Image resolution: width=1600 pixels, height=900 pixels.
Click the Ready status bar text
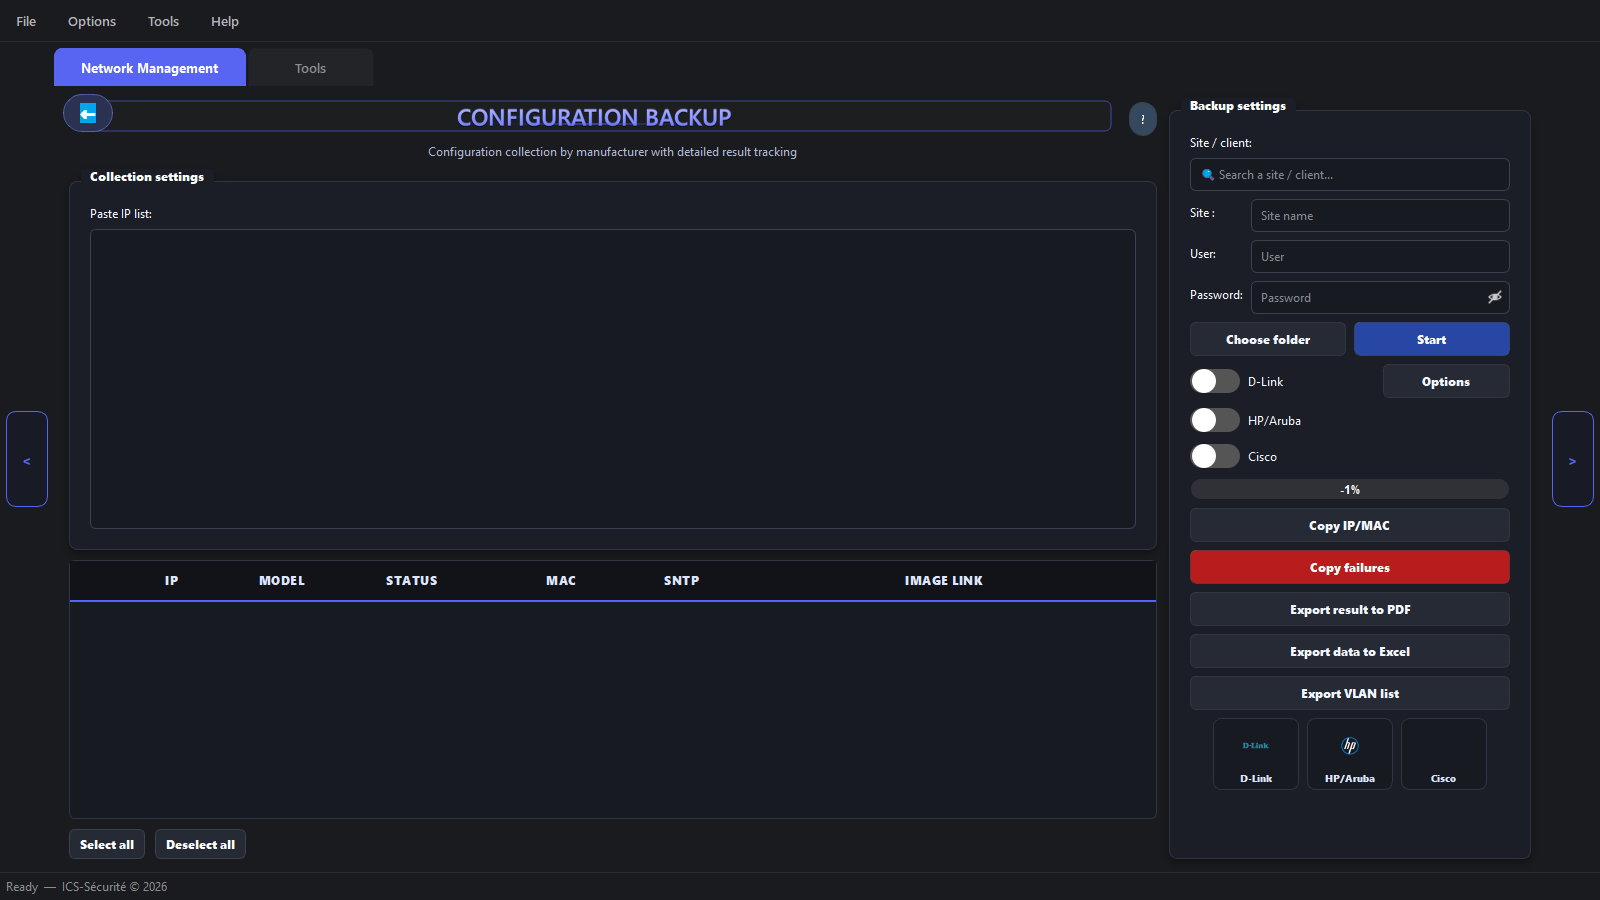(x=22, y=886)
